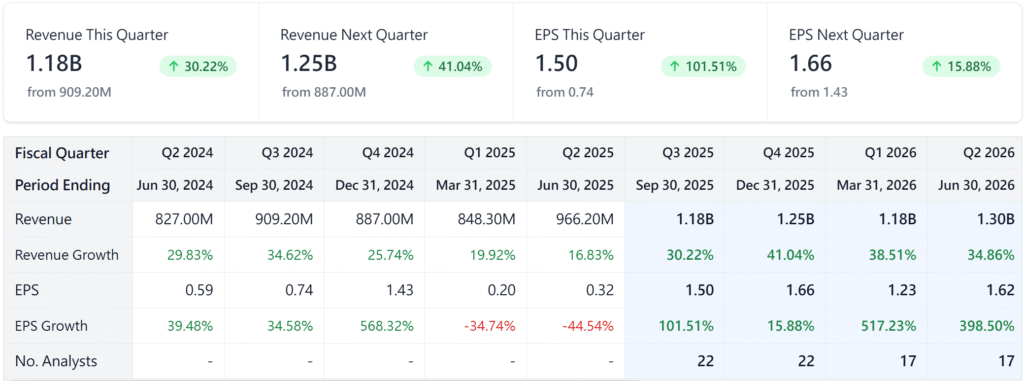Screen dimensions: 1024x381
Task: Click the EPS Growth row label
Action: 52,325
